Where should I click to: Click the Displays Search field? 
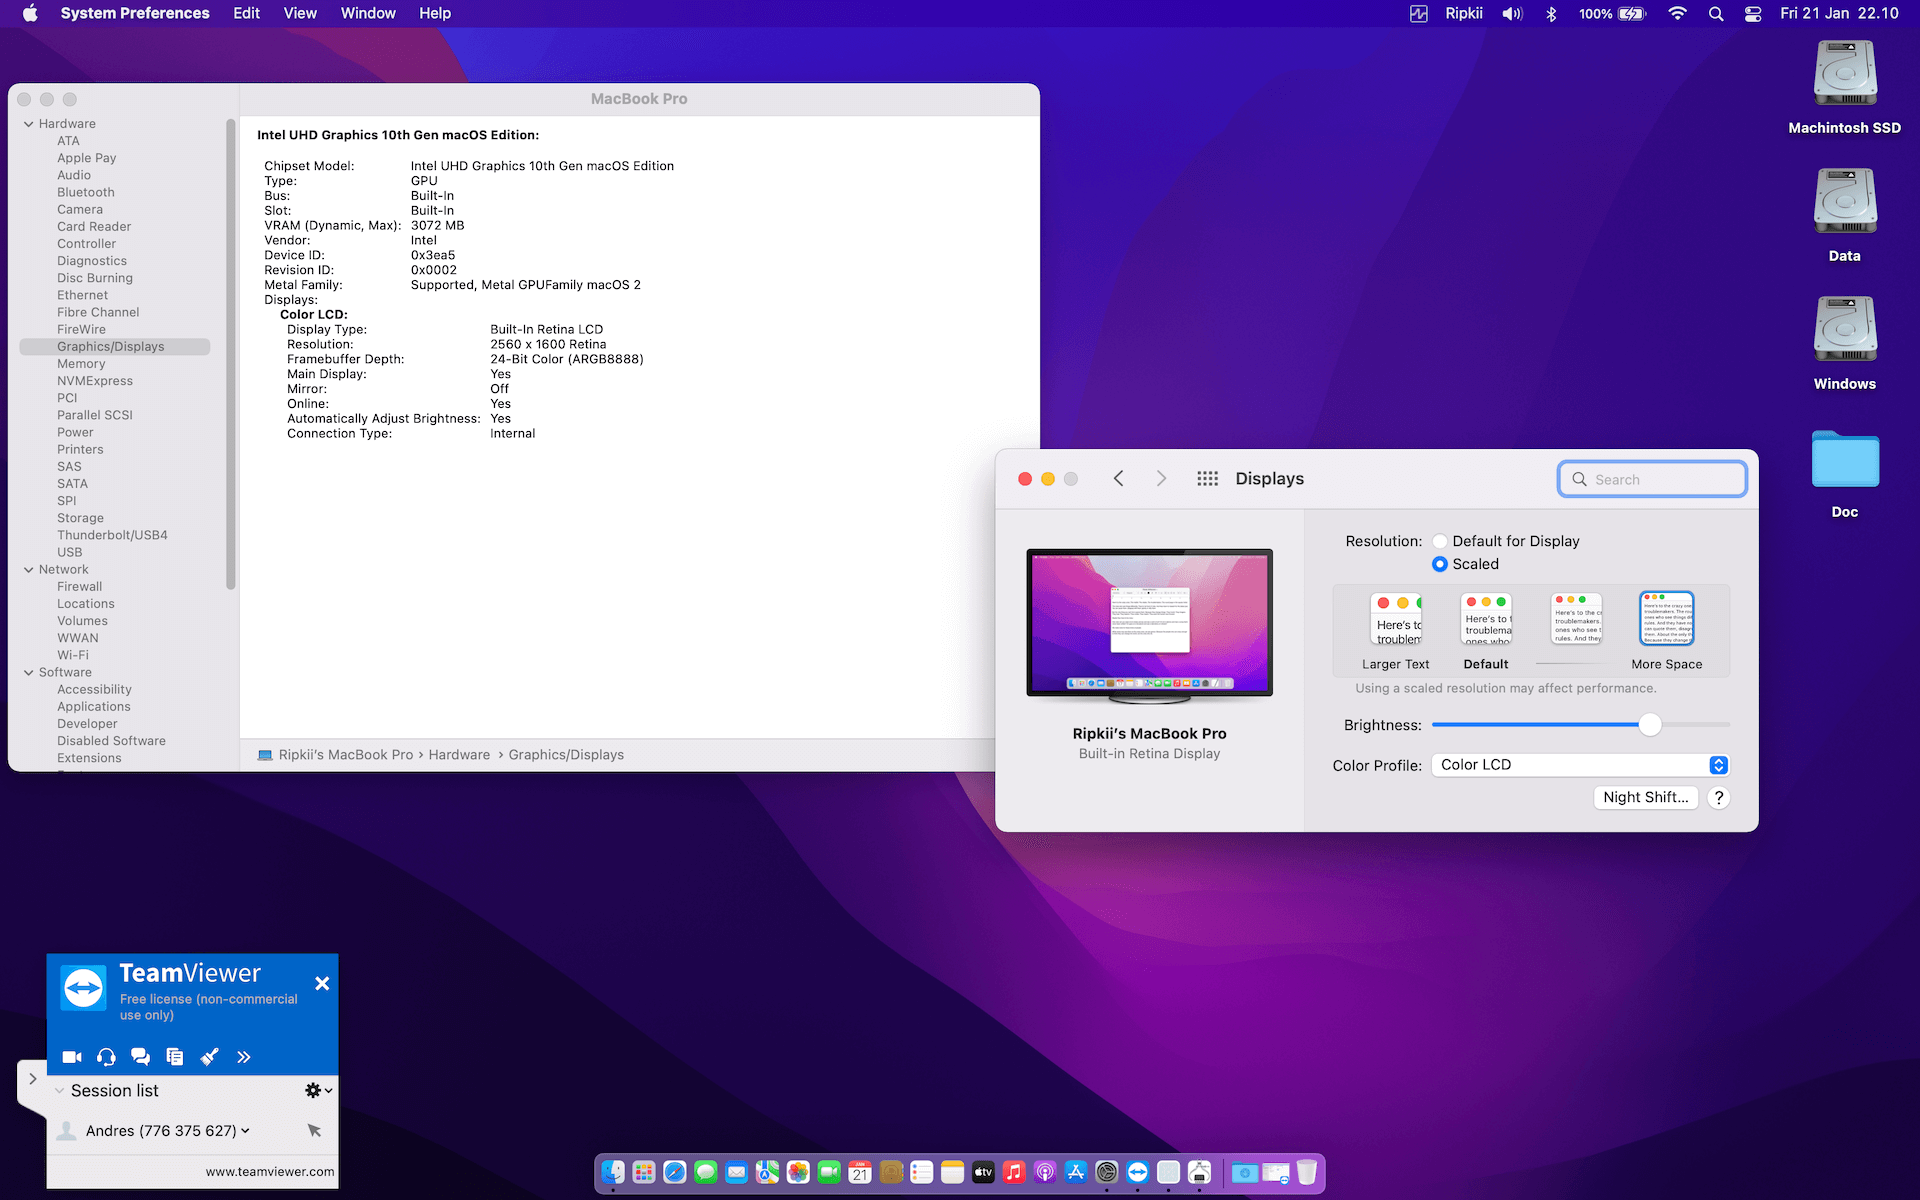(x=1652, y=479)
